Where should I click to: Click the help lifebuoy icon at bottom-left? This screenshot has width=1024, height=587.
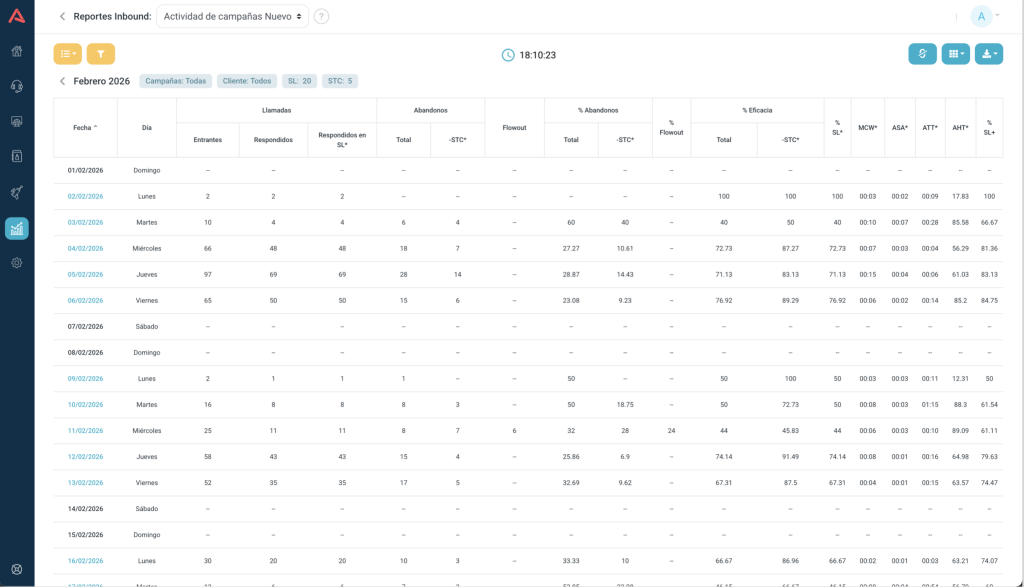(17, 569)
